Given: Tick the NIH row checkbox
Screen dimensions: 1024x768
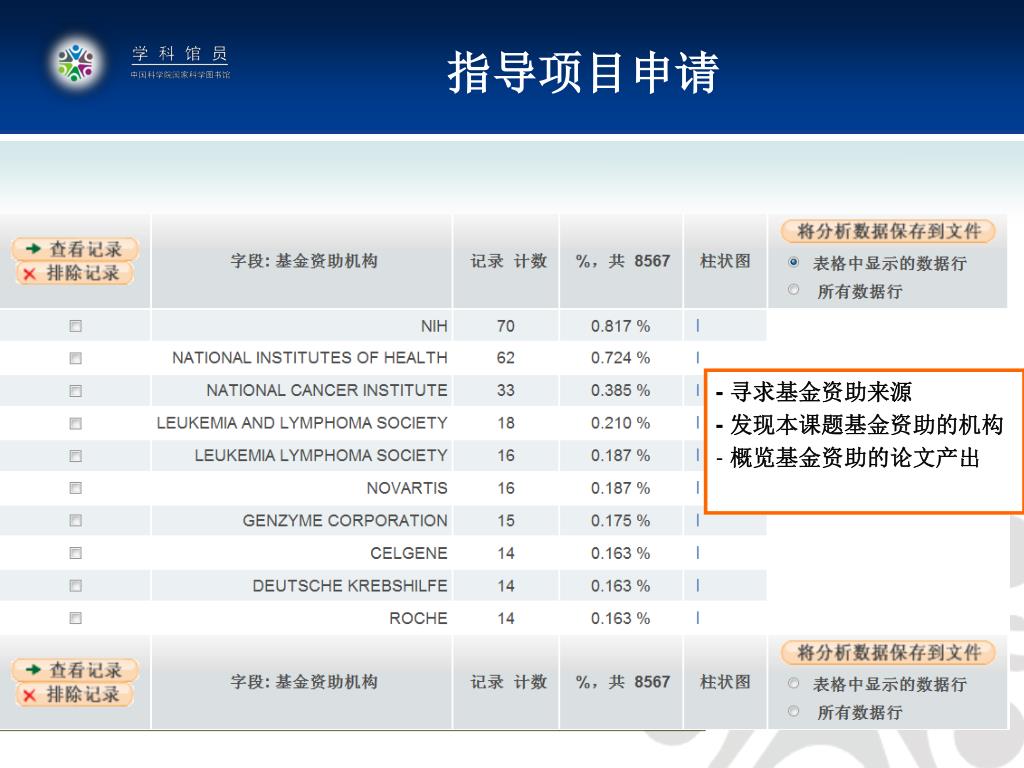Looking at the screenshot, I should click(76, 326).
